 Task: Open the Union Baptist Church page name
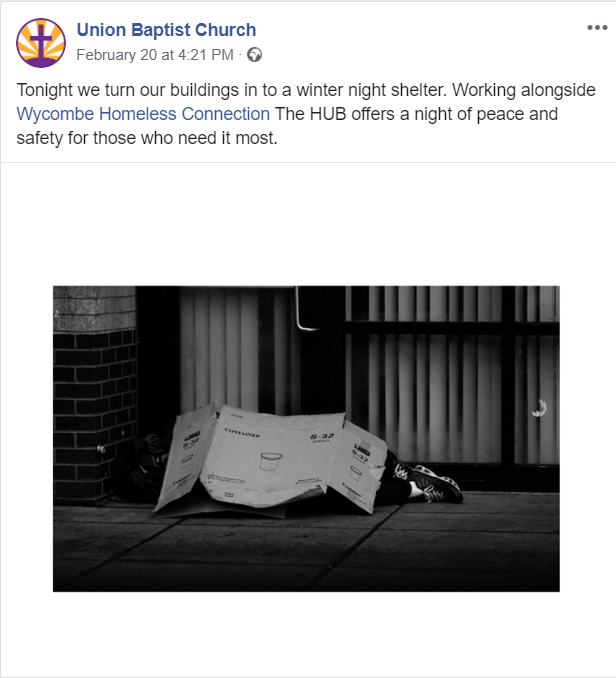[166, 30]
